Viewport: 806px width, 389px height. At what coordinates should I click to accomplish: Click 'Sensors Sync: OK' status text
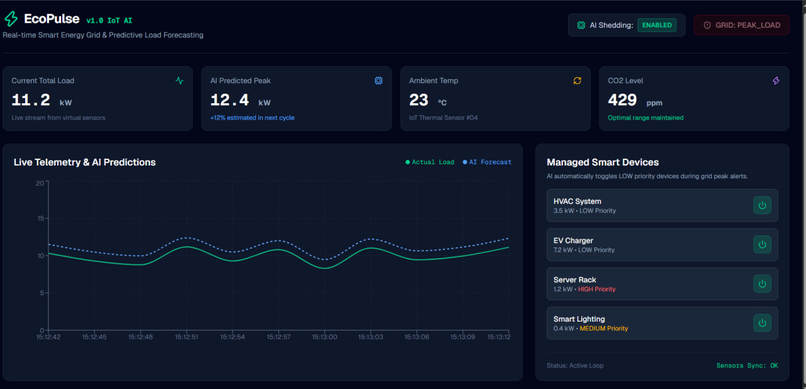click(x=747, y=366)
